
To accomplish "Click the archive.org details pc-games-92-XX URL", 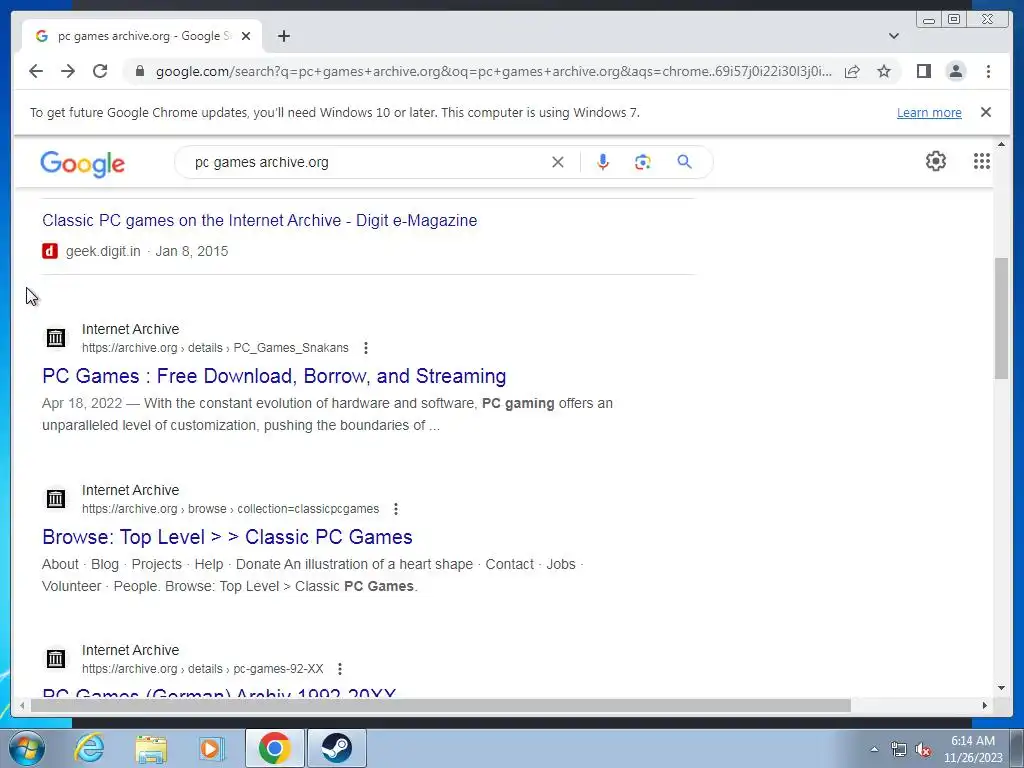I will pyautogui.click(x=202, y=669).
